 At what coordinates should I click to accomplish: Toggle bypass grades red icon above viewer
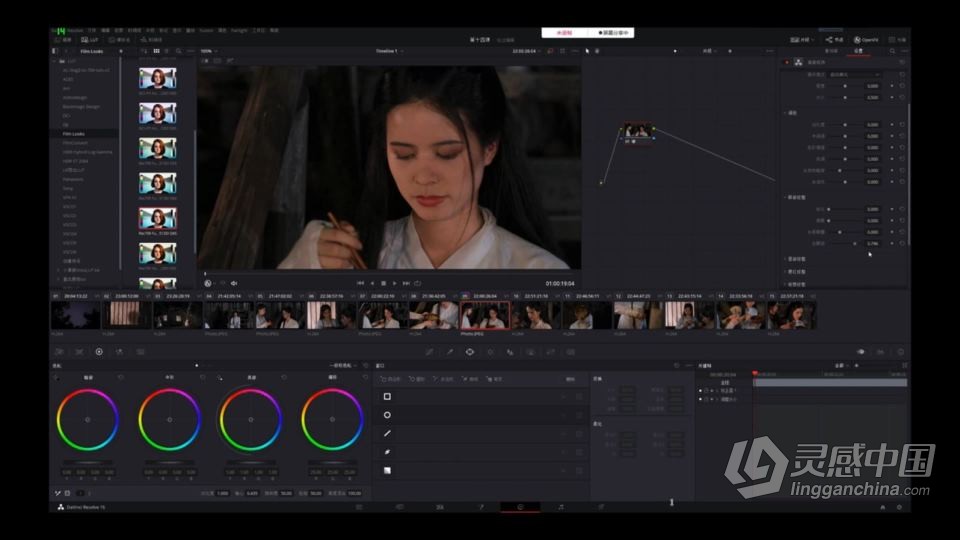(550, 51)
